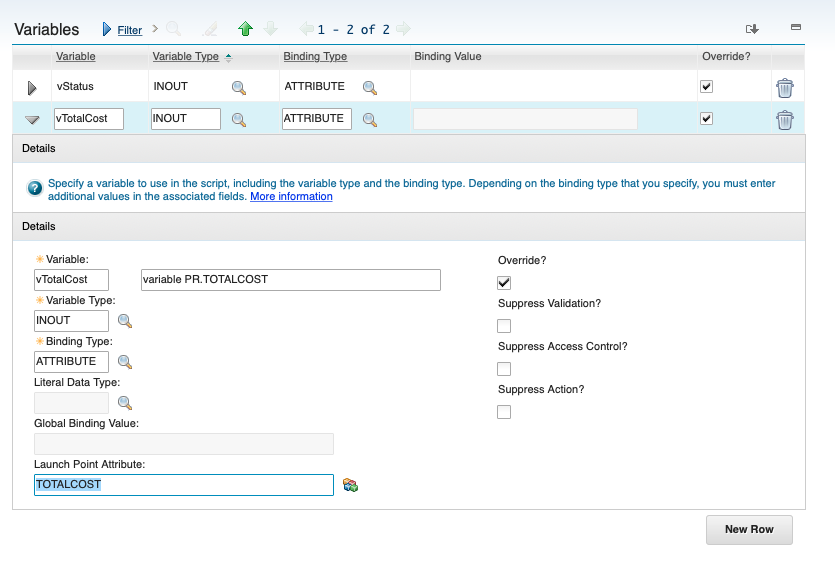835x561 pixels.
Task: Collapse details for vTotalCost row
Action: coord(32,120)
